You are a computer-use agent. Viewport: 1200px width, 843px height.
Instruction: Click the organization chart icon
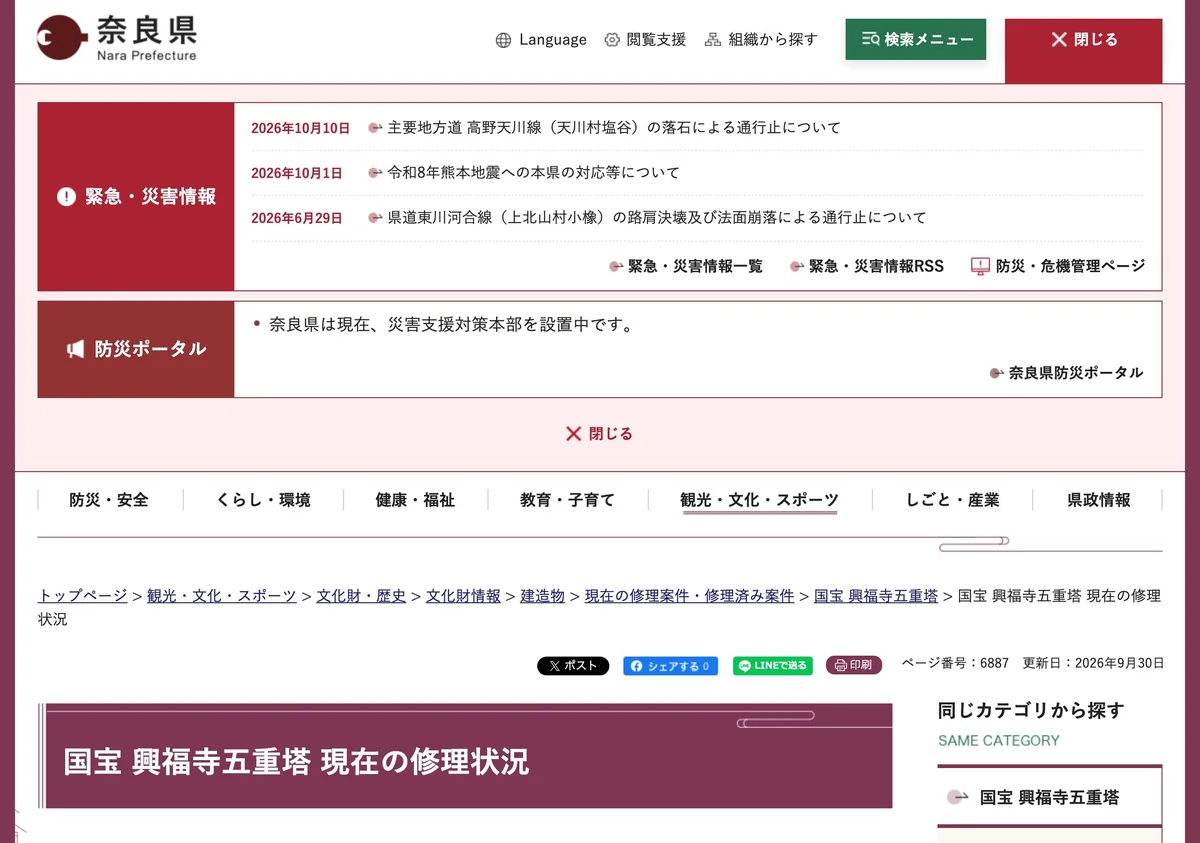click(x=713, y=40)
